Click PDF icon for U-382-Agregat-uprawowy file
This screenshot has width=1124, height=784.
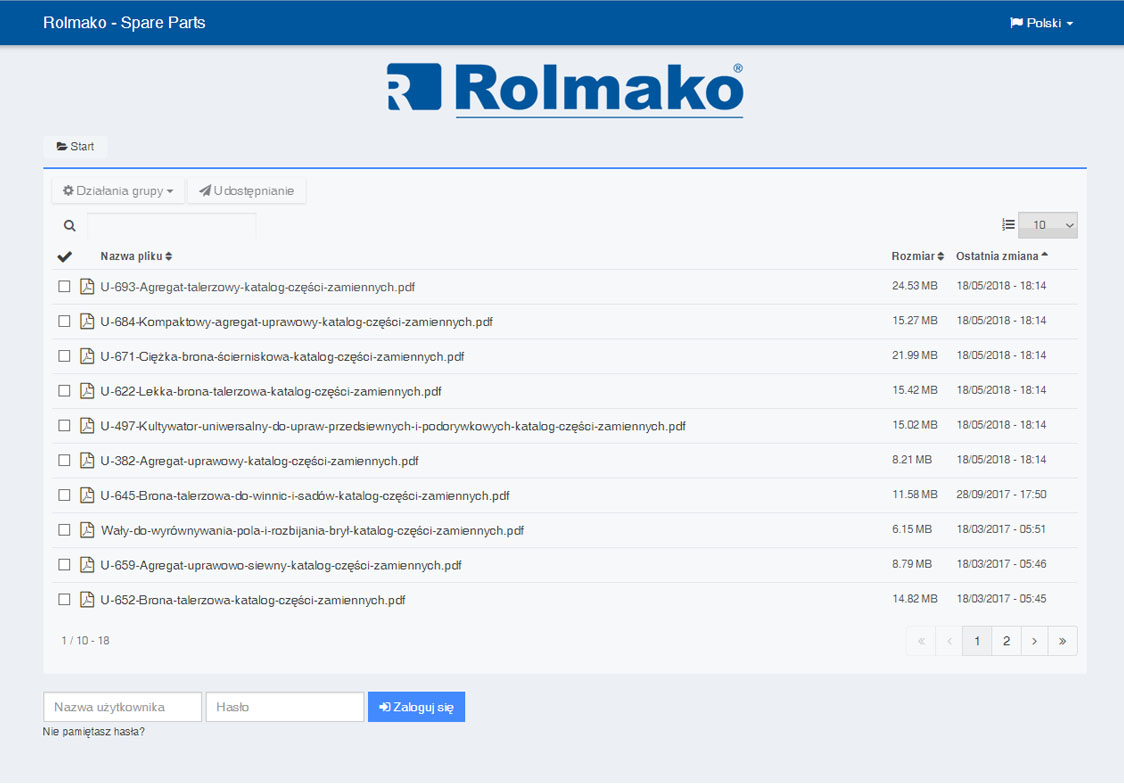coord(87,460)
